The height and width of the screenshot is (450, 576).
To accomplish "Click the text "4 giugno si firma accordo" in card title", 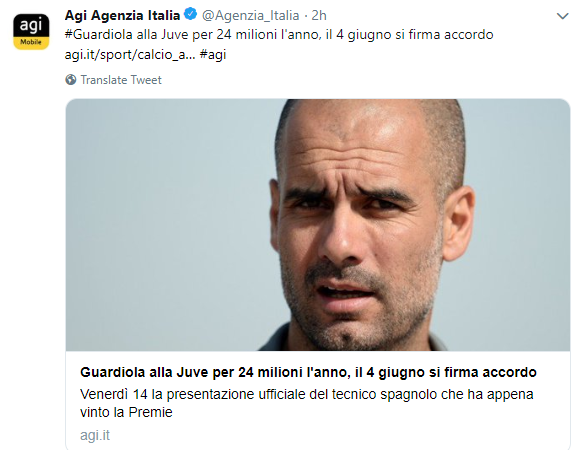I will click(x=451, y=372).
